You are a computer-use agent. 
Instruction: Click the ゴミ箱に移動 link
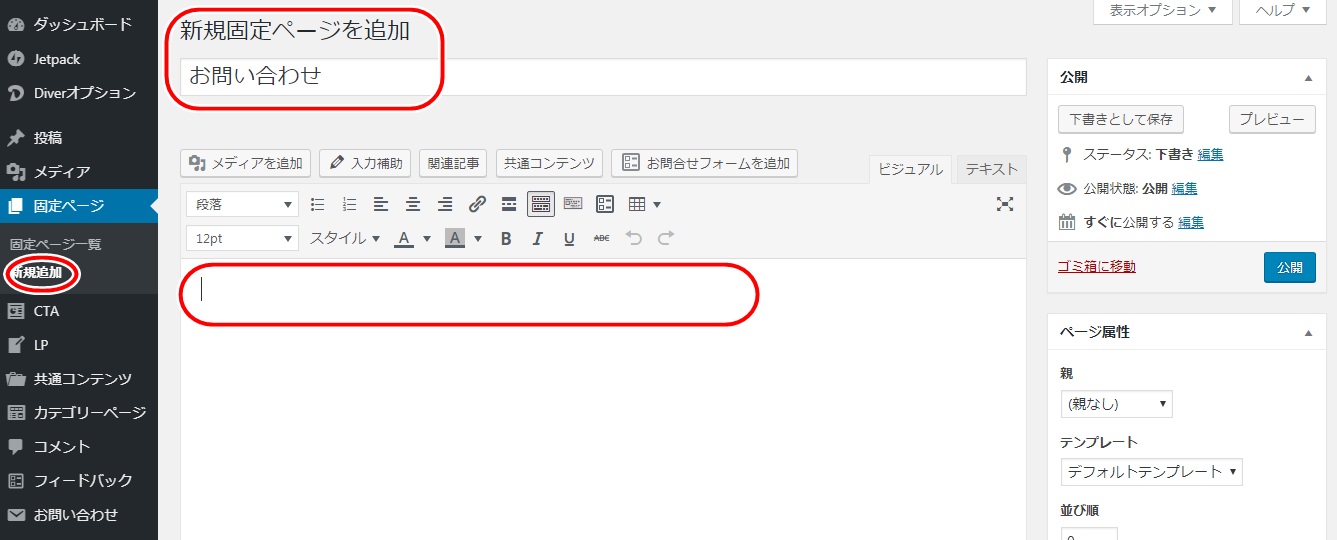point(1096,267)
